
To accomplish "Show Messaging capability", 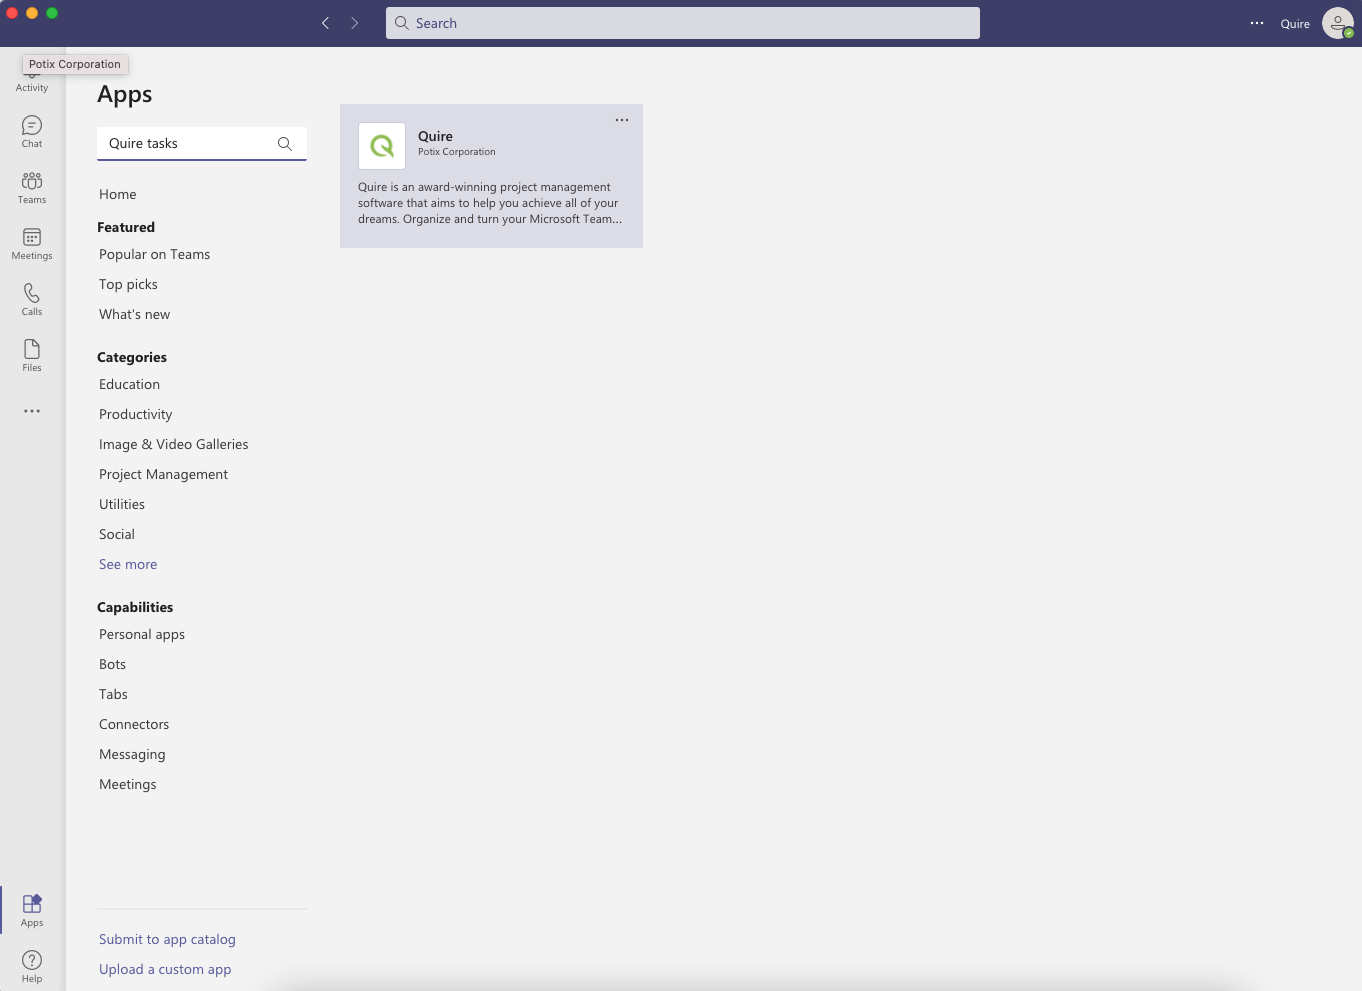I will pos(132,755).
